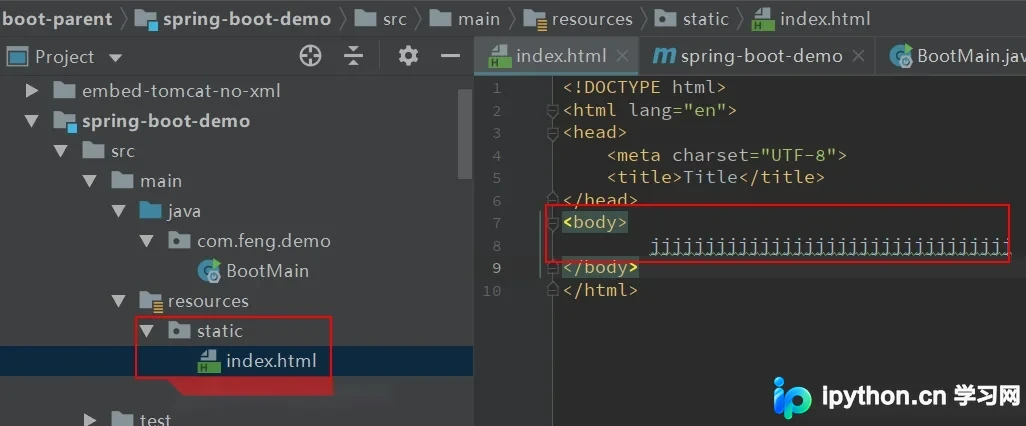Screen dimensions: 1026x426
Task: Click the fold end marker at line 9
Action: tap(553, 267)
